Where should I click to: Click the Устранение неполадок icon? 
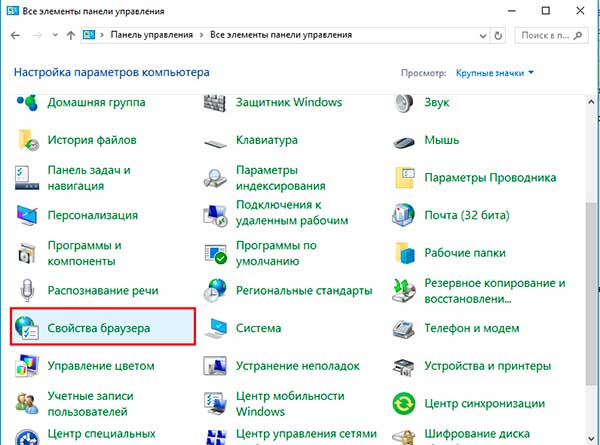(215, 366)
